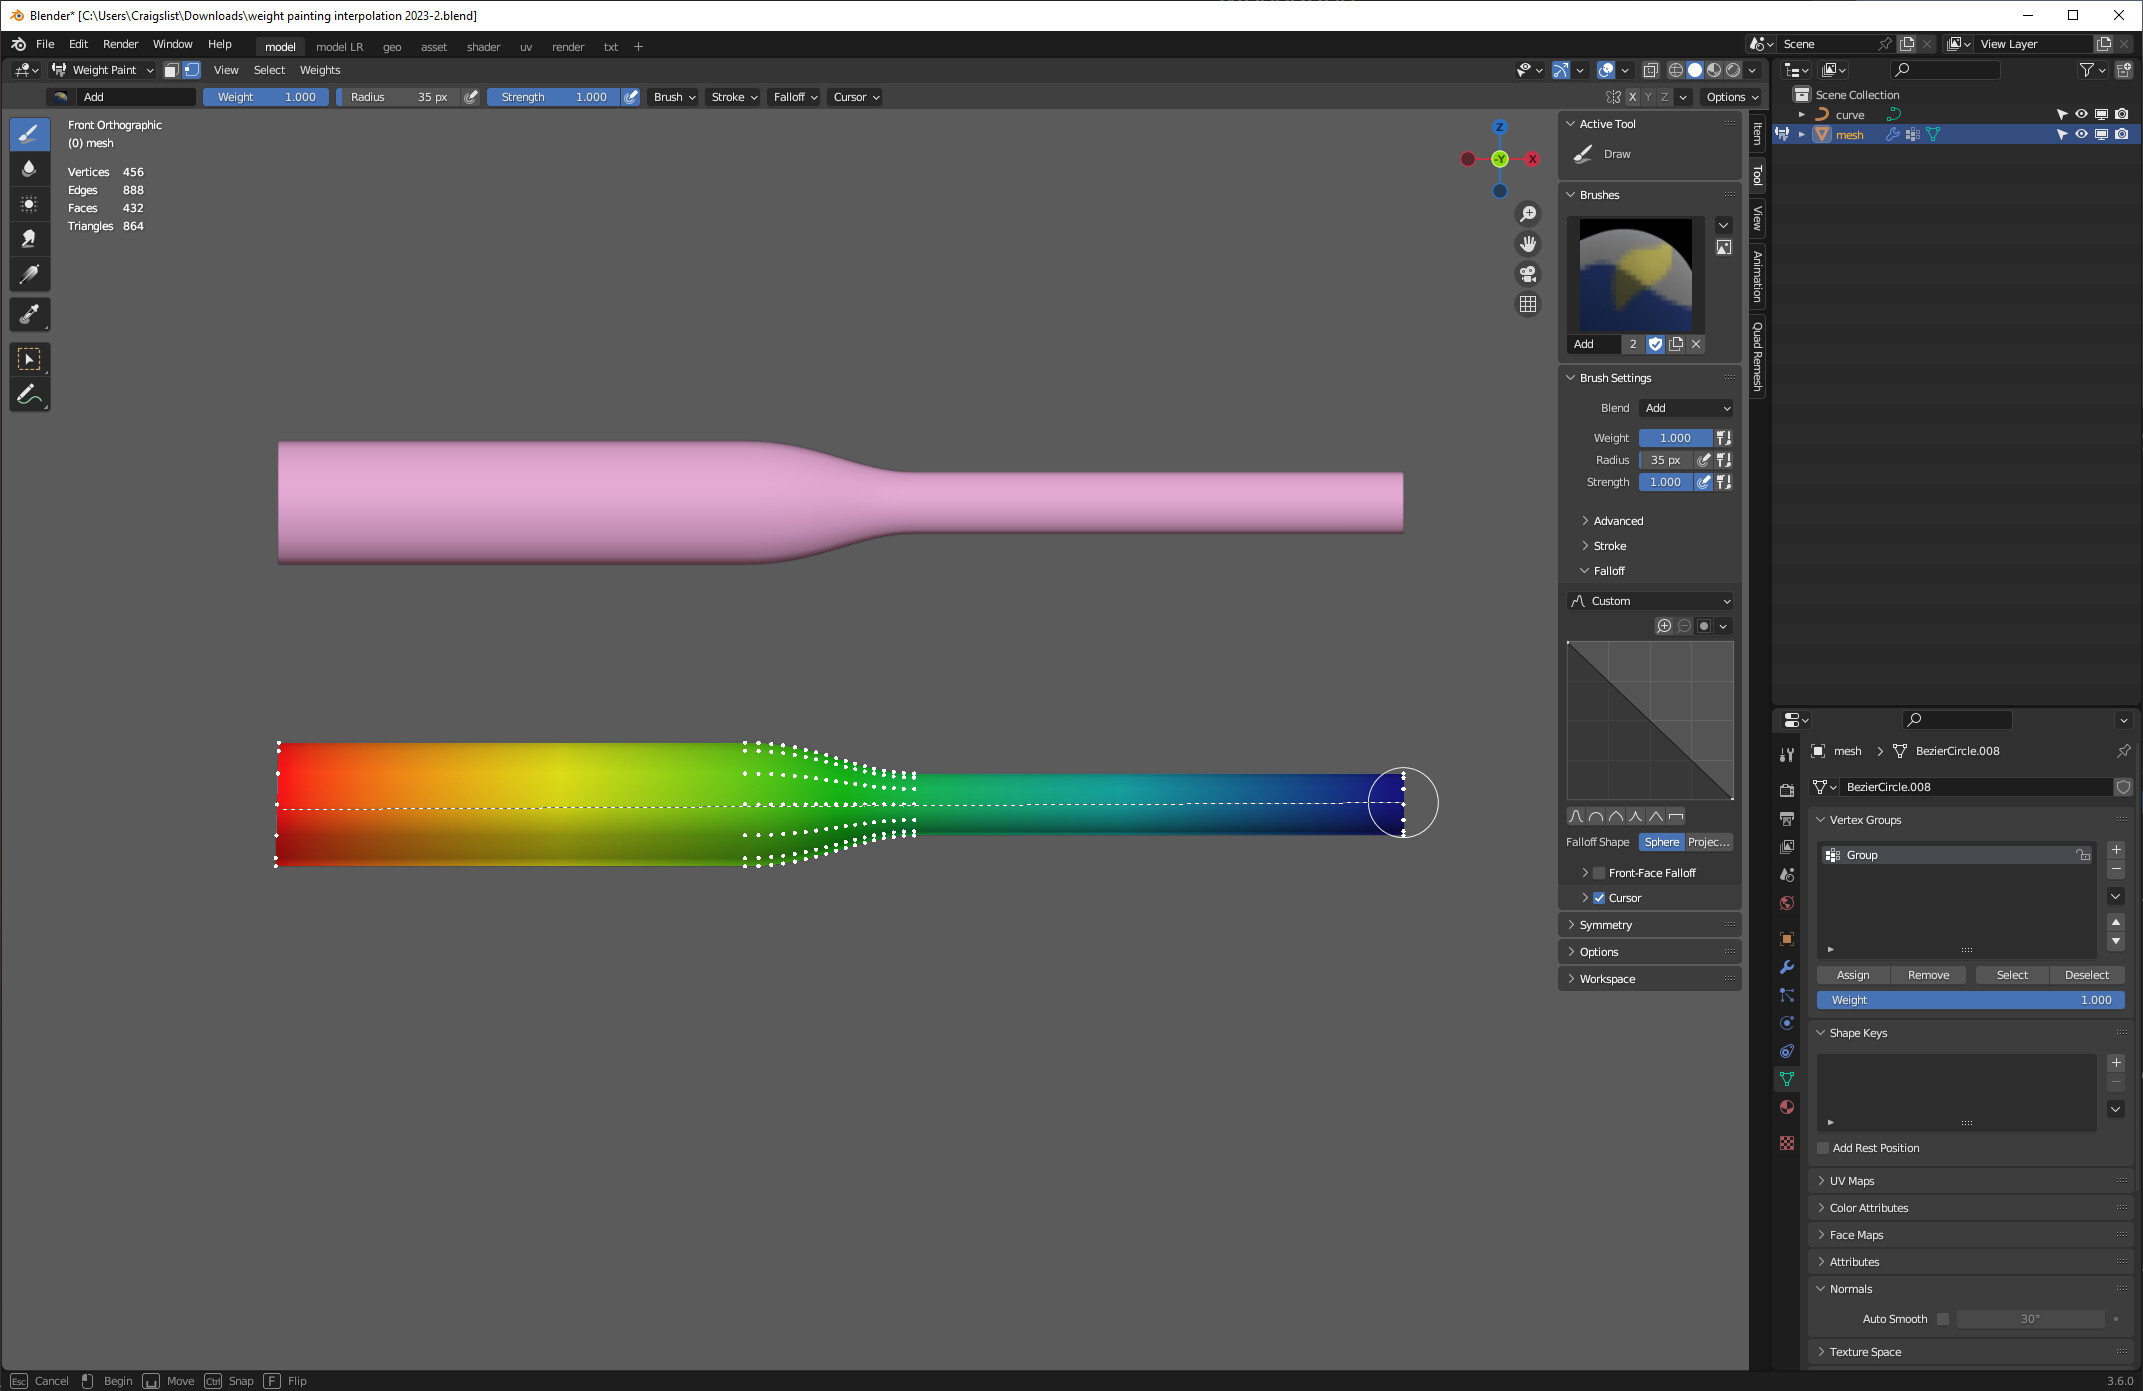Open the Brush dropdown in tool settings

tap(675, 97)
